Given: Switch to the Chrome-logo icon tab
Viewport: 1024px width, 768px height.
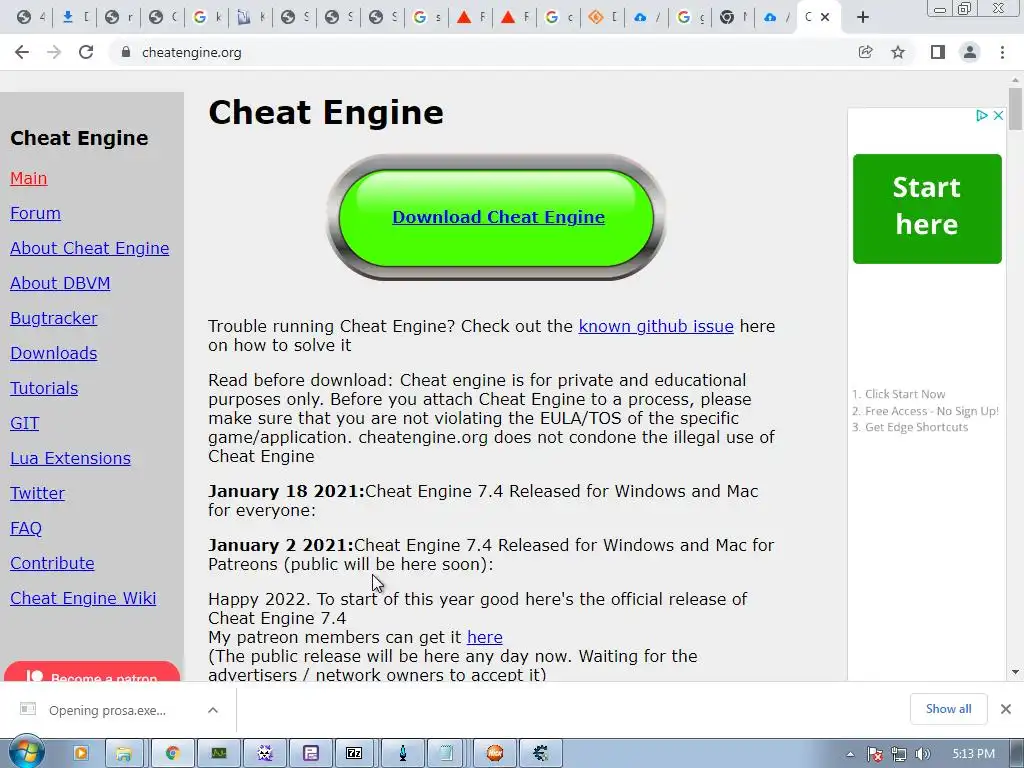Looking at the screenshot, I should coord(735,18).
